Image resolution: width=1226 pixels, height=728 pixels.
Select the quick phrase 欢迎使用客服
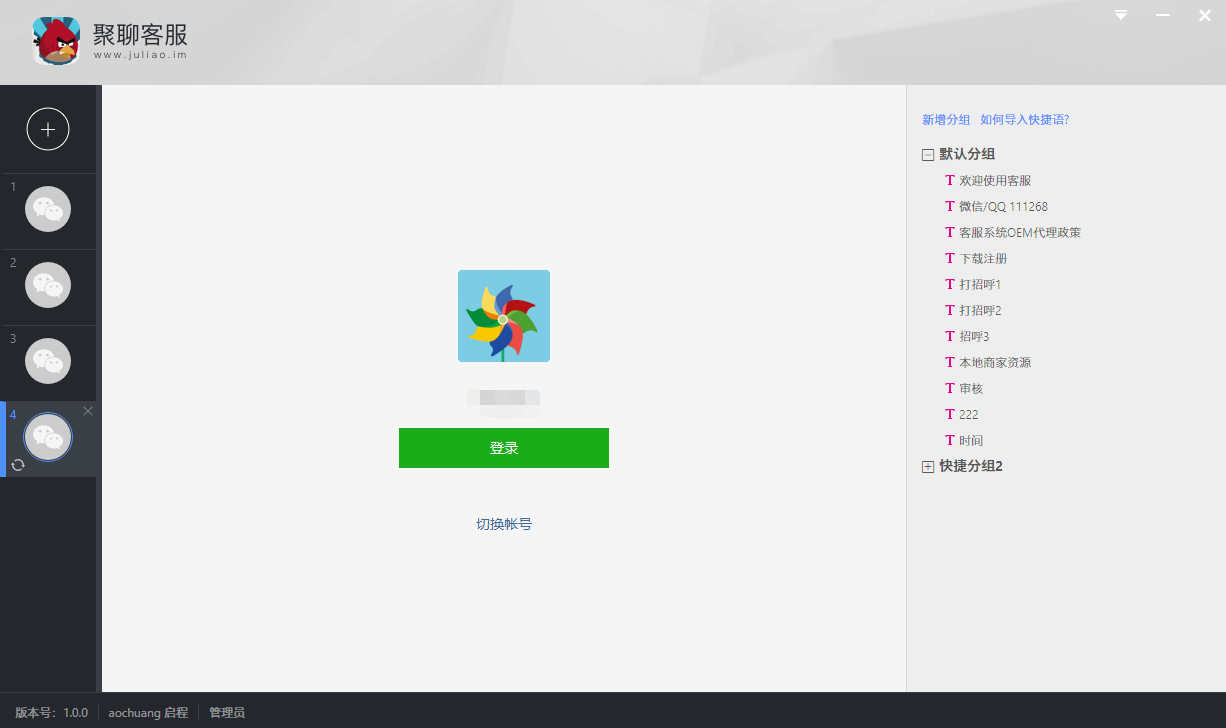tap(995, 181)
